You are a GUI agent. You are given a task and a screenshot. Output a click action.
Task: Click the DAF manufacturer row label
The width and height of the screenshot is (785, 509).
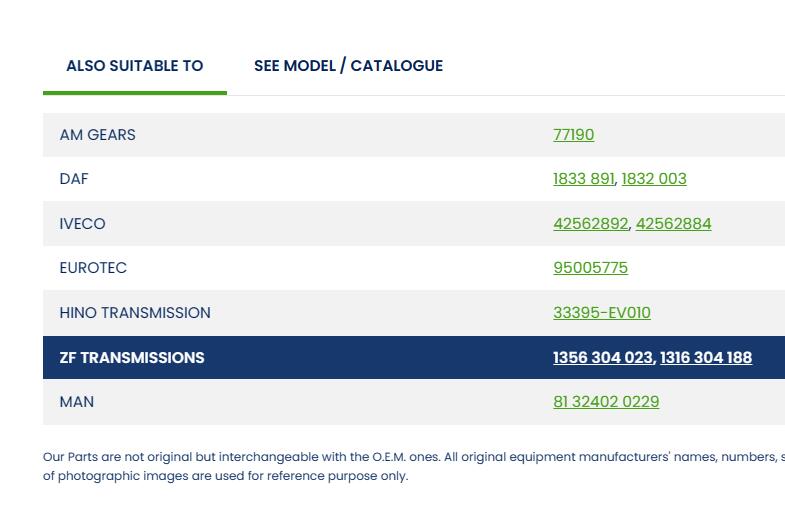pyautogui.click(x=74, y=179)
